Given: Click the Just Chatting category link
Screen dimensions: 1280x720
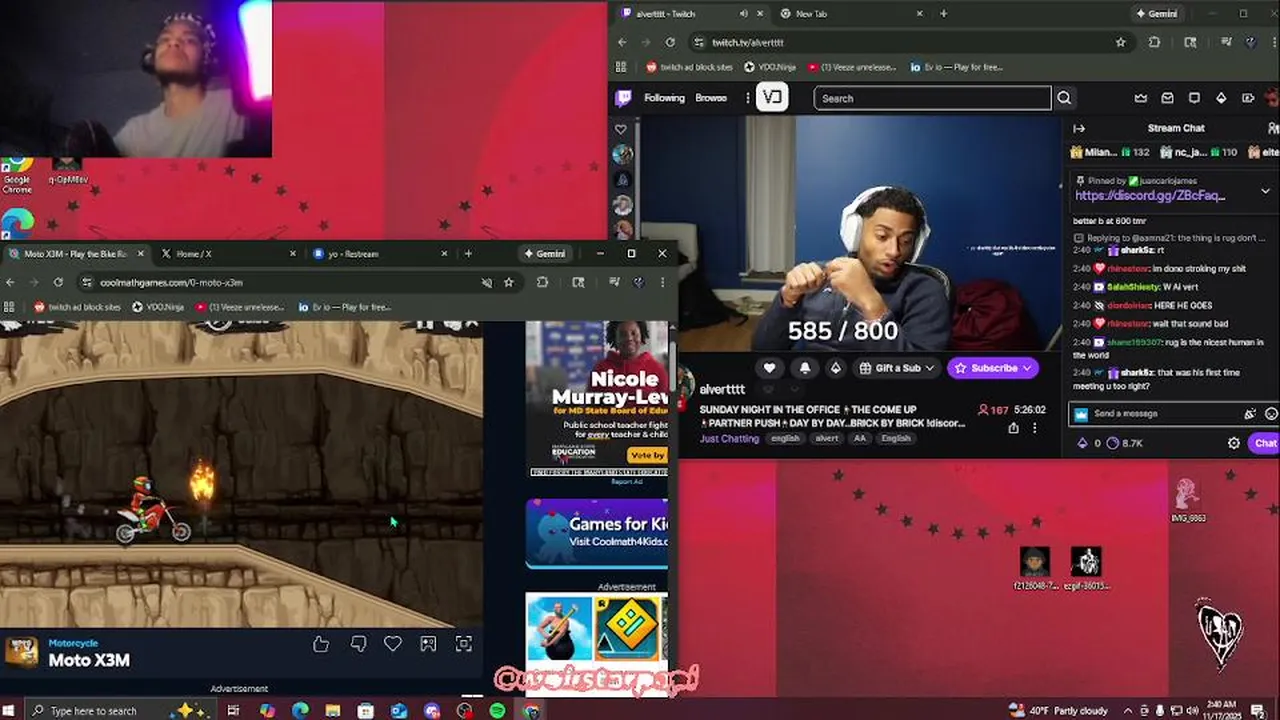Looking at the screenshot, I should pyautogui.click(x=729, y=438).
